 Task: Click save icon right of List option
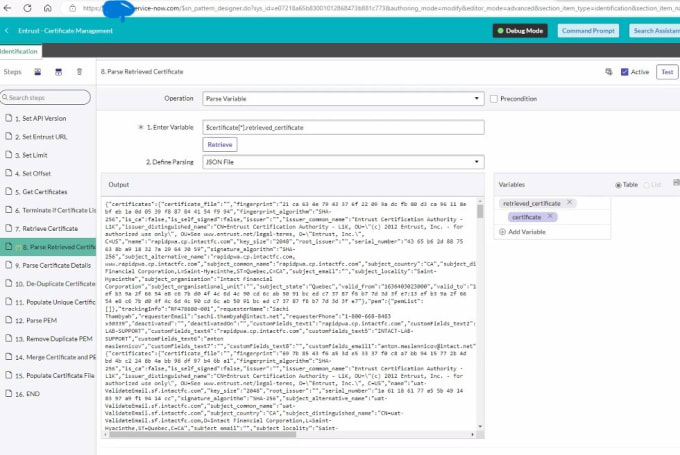(676, 183)
